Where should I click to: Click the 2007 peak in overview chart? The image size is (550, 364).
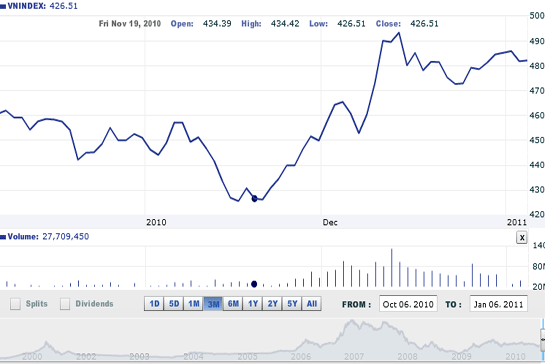[352, 321]
